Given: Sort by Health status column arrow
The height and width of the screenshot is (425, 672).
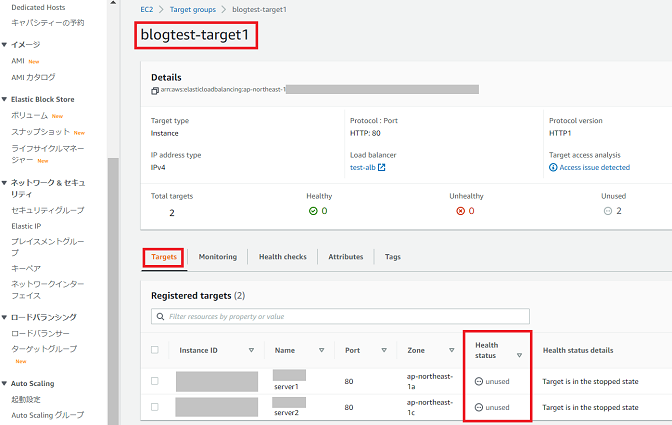Looking at the screenshot, I should [x=519, y=355].
